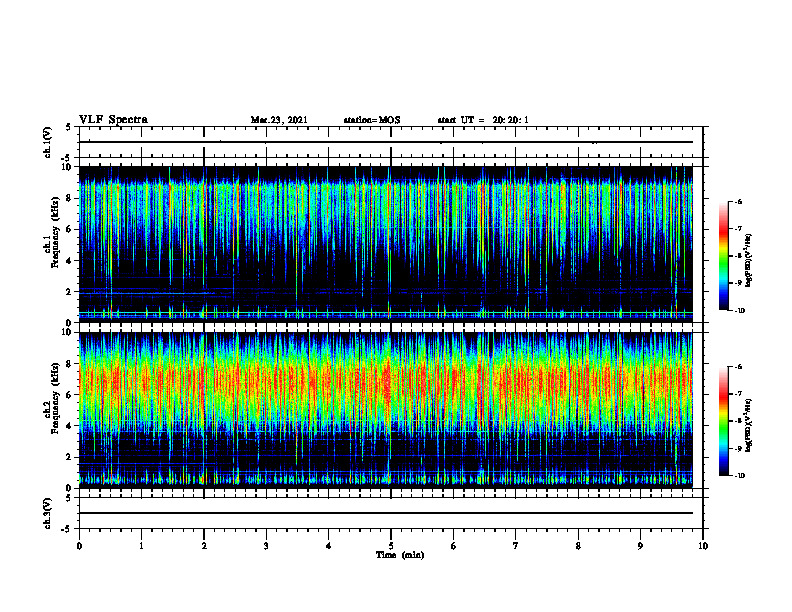Click time axis tick label "1"
The width and height of the screenshot is (792, 612).
tap(141, 546)
